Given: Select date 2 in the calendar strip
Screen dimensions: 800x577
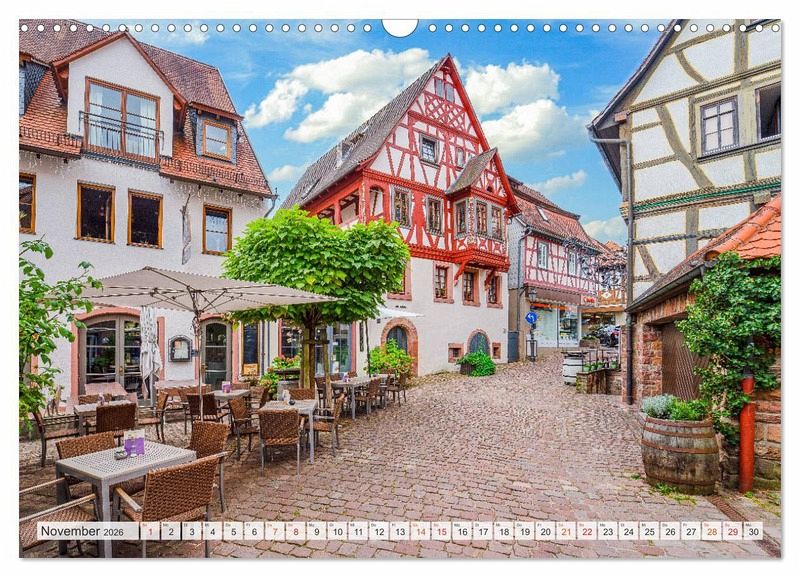Looking at the screenshot, I should point(171,531).
